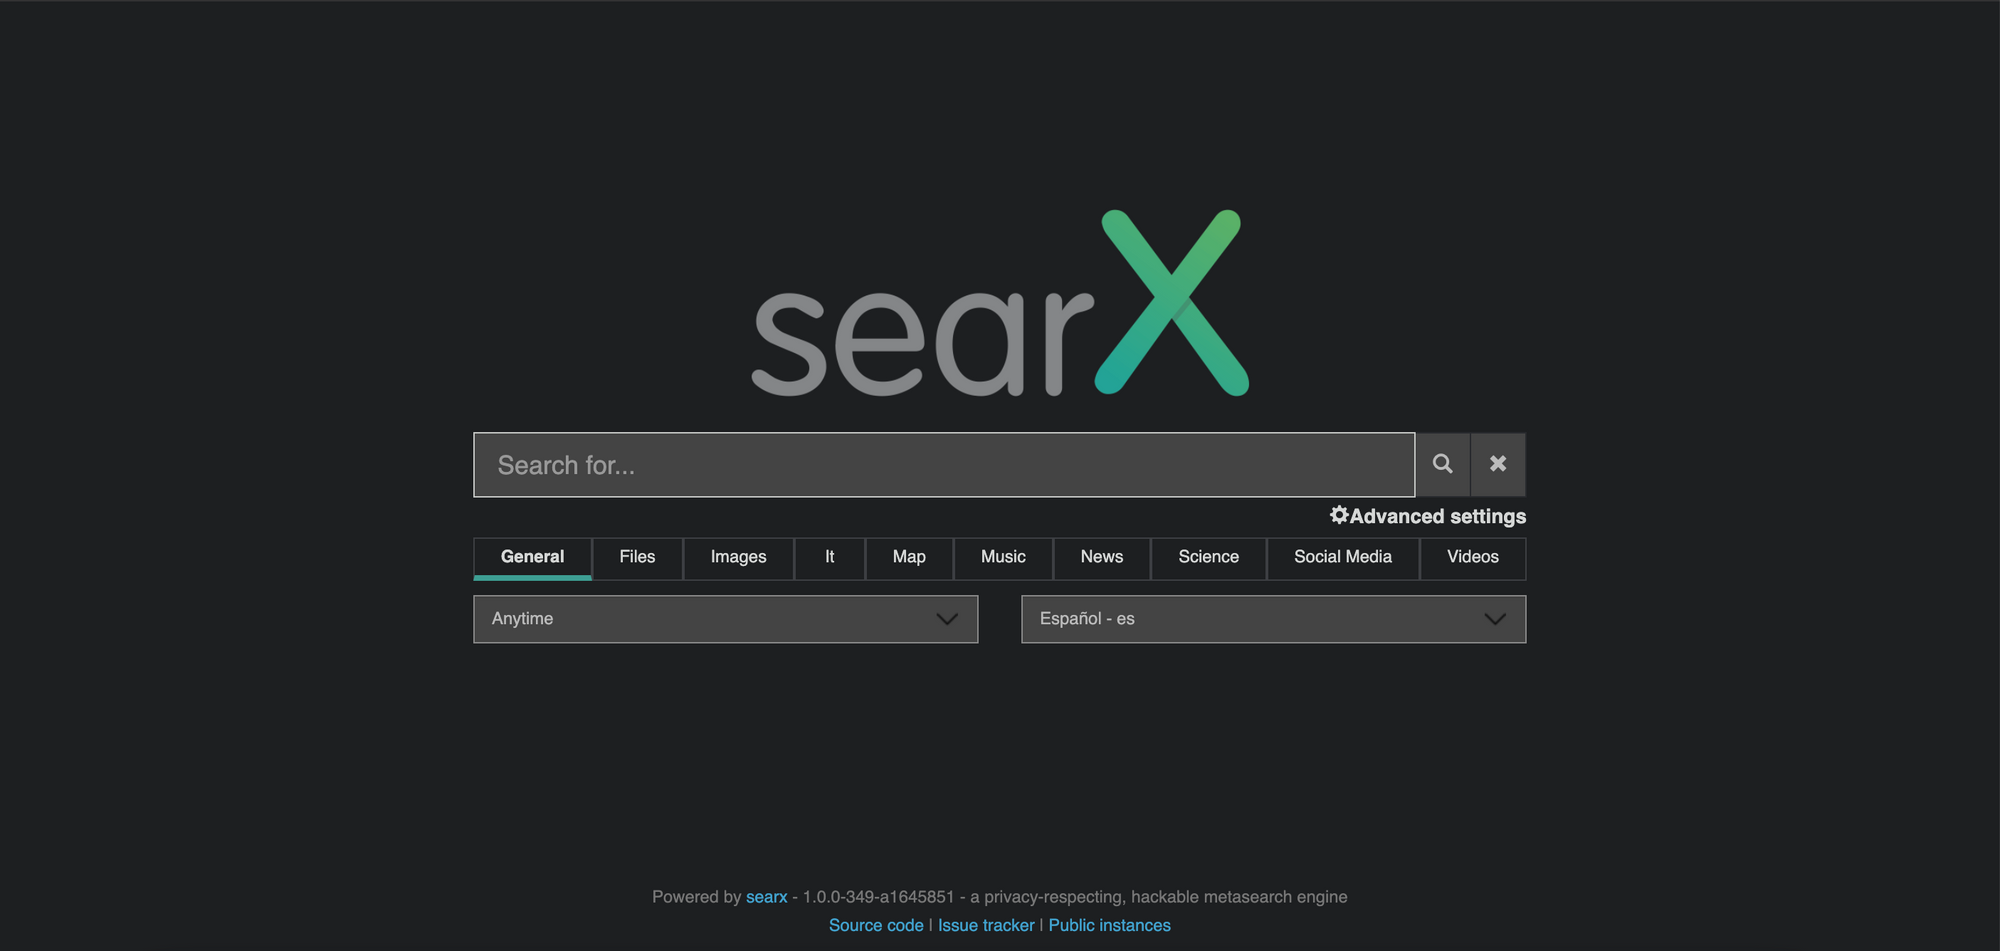Focus the 'Search for...' input box
This screenshot has width=2000, height=951.
click(944, 465)
